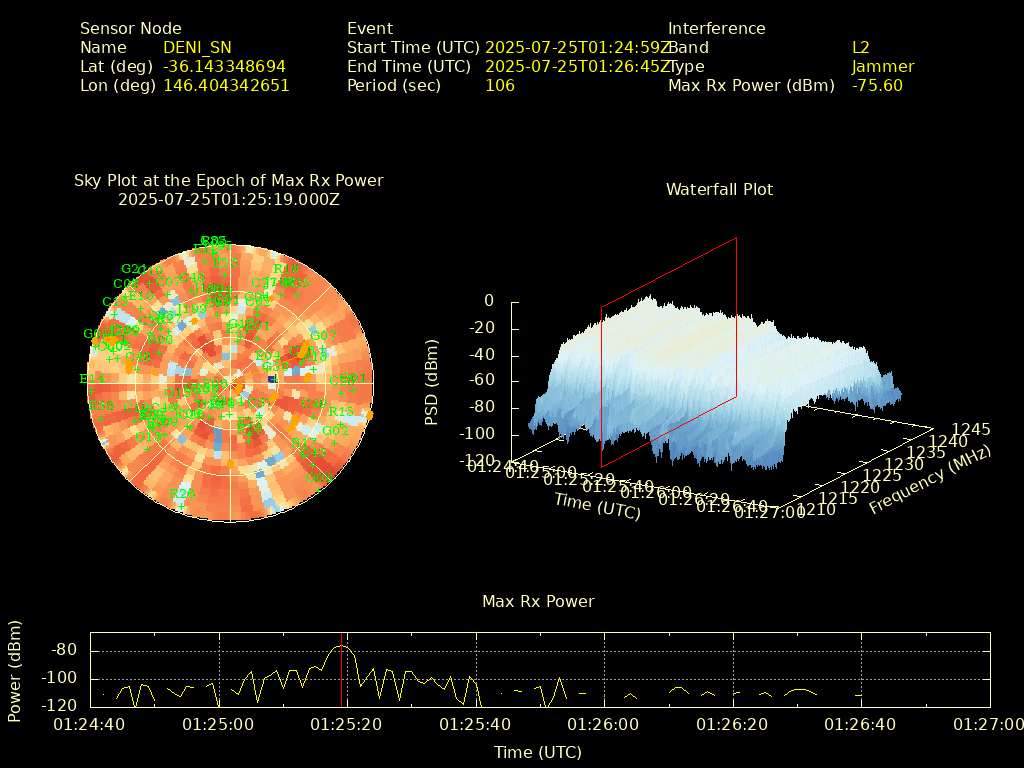The width and height of the screenshot is (1024, 768).
Task: Click the L2 band value
Action: click(861, 47)
